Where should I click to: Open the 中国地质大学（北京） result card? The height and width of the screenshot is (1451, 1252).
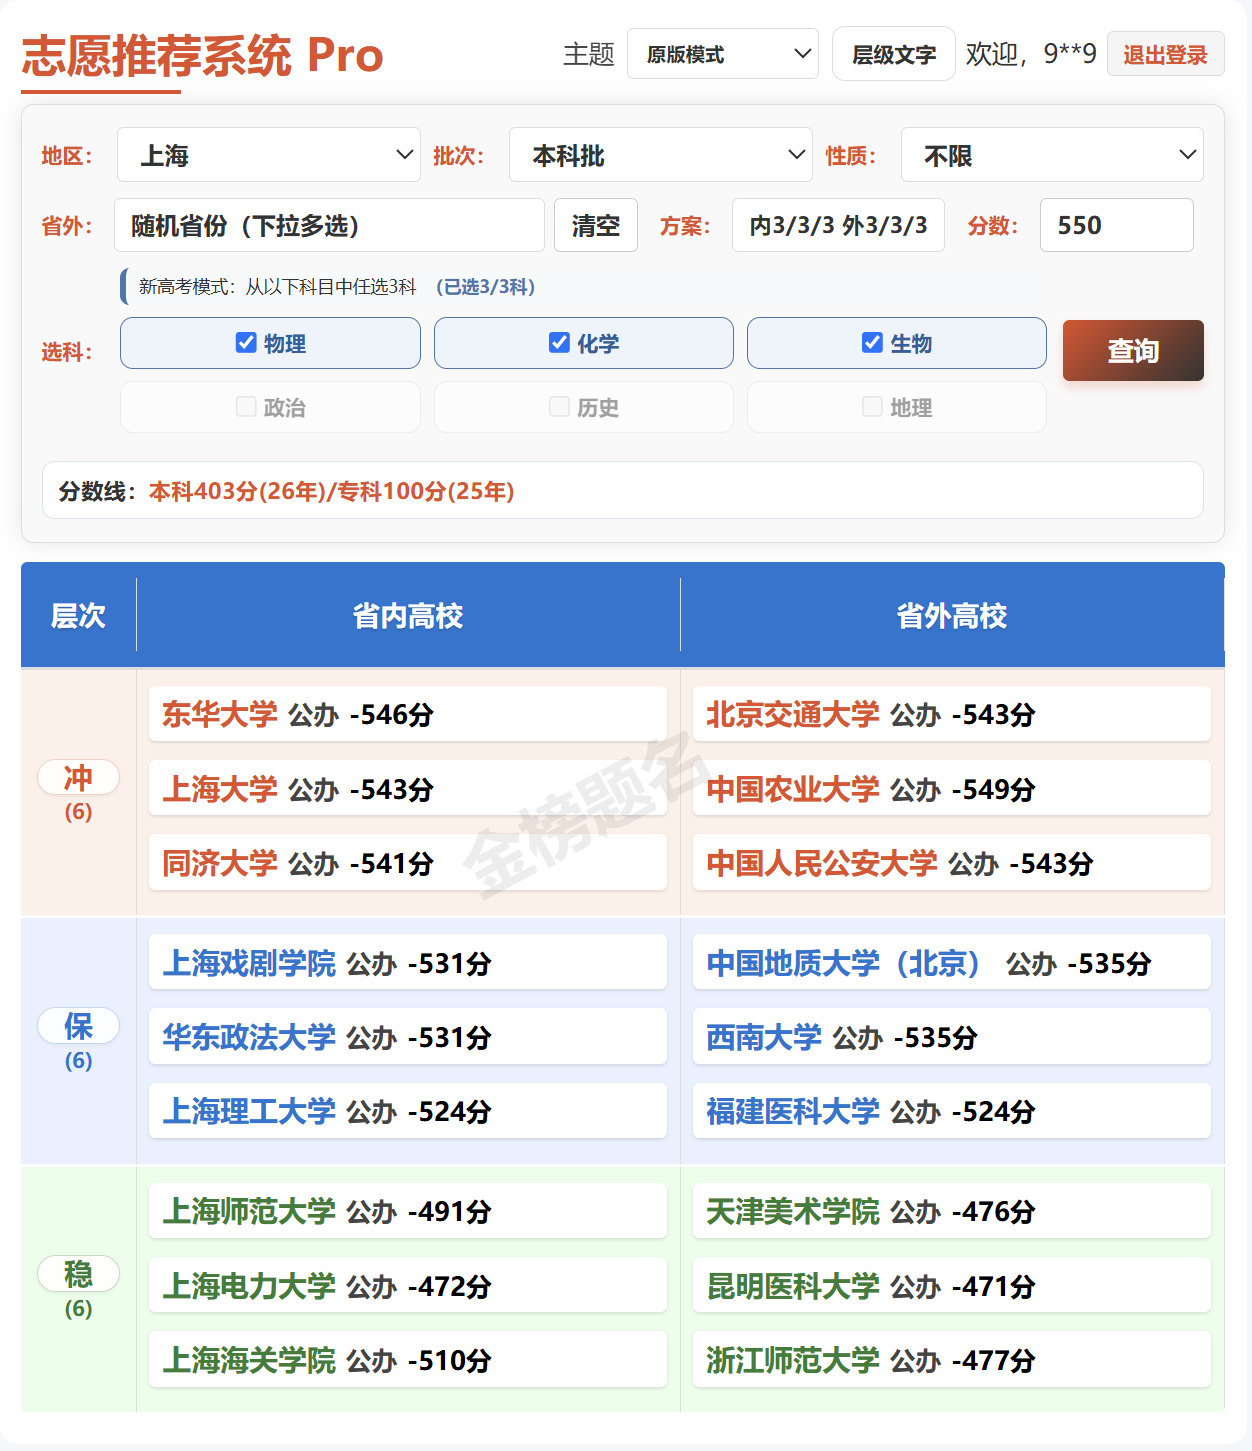coord(952,962)
